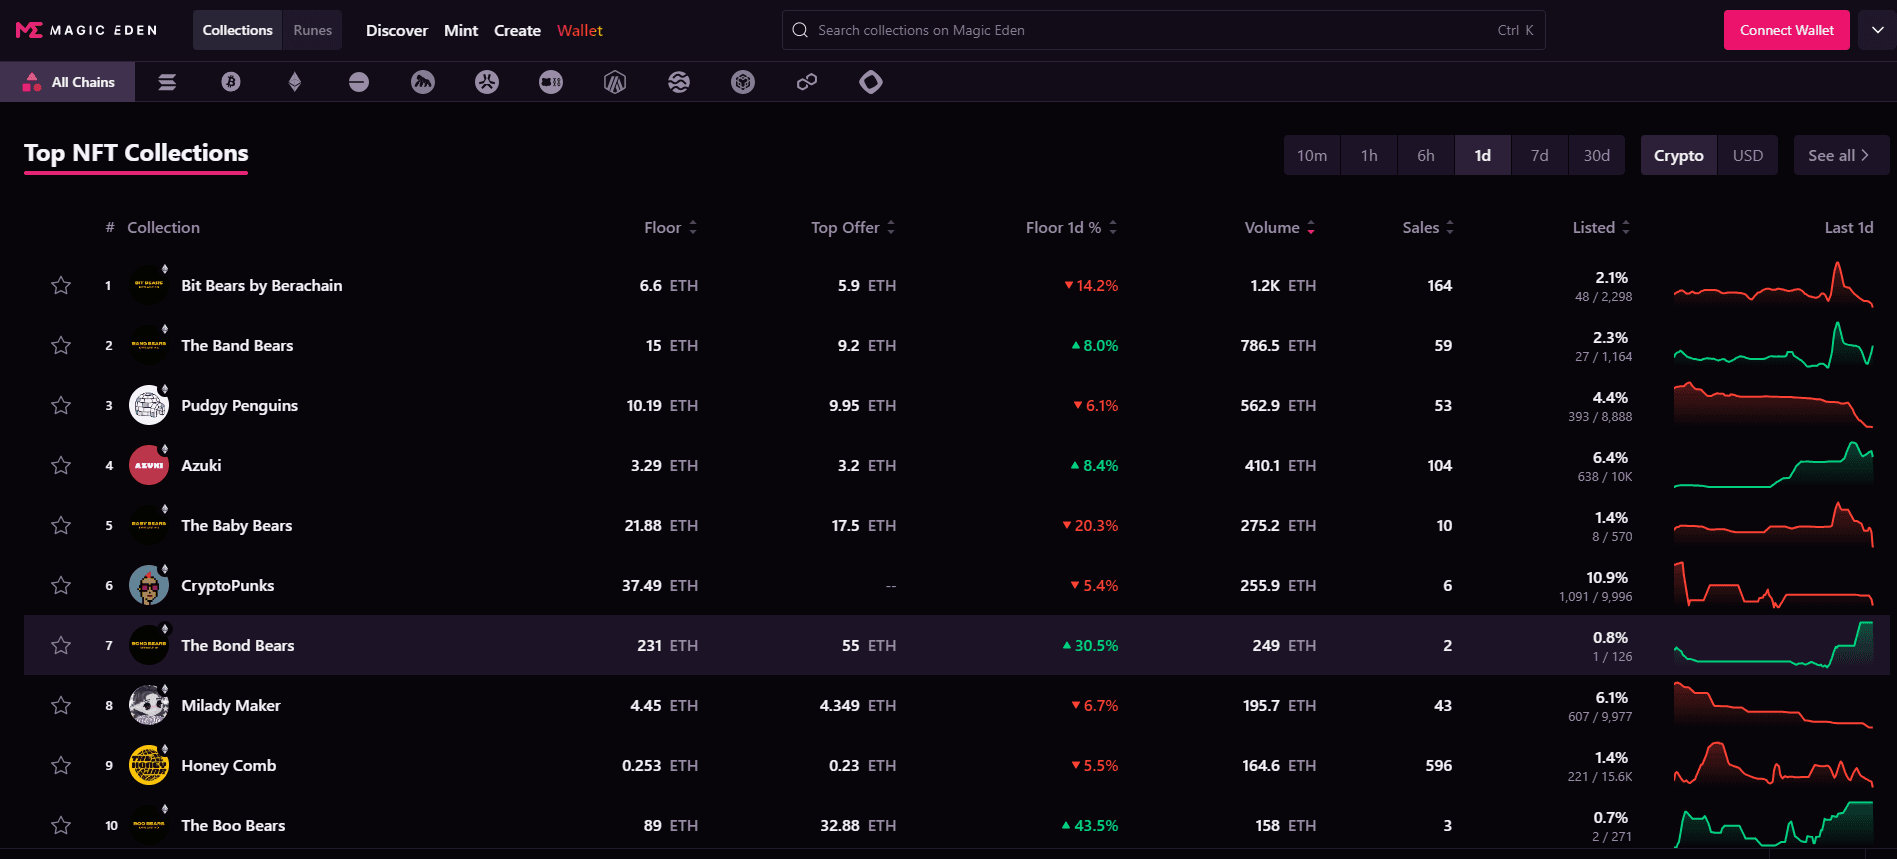Click the Connect Wallet button
1897x859 pixels.
point(1786,30)
